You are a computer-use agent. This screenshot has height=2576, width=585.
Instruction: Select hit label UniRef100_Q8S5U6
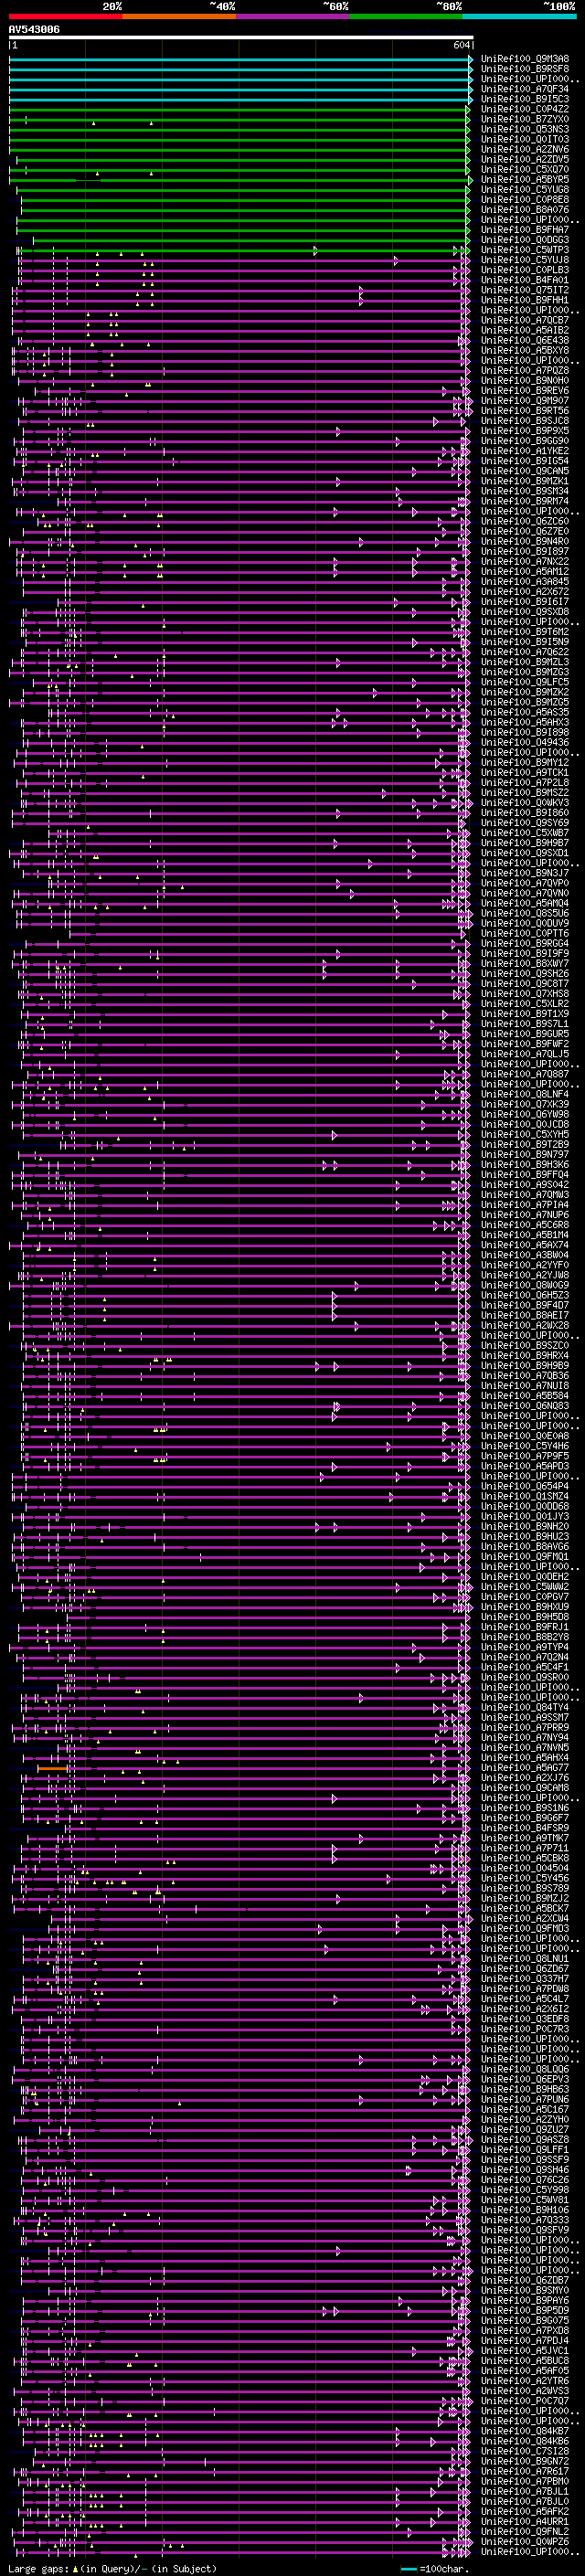(525, 913)
